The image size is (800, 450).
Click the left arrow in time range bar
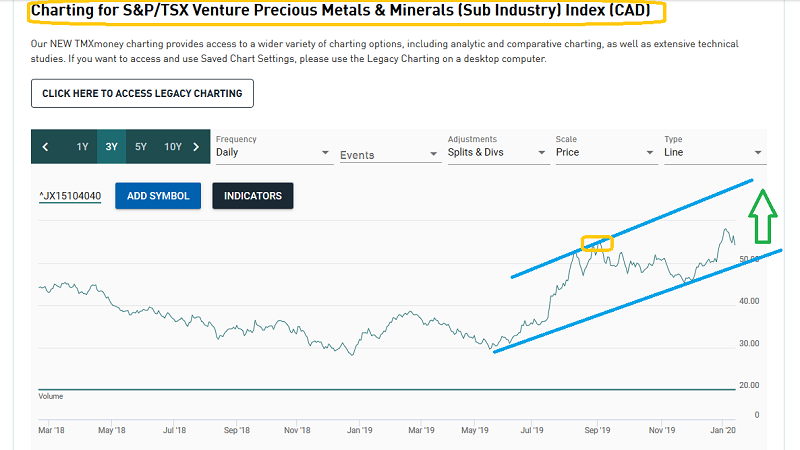click(x=45, y=147)
